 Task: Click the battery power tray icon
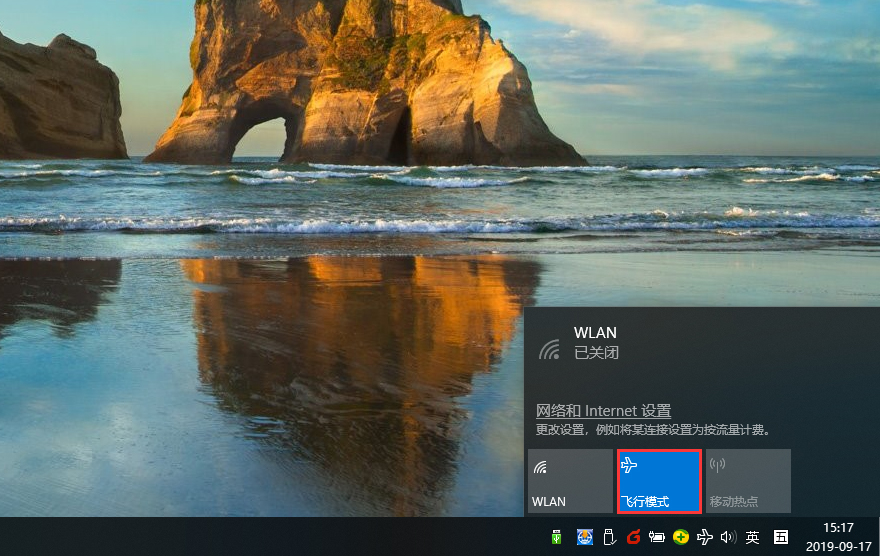point(657,537)
